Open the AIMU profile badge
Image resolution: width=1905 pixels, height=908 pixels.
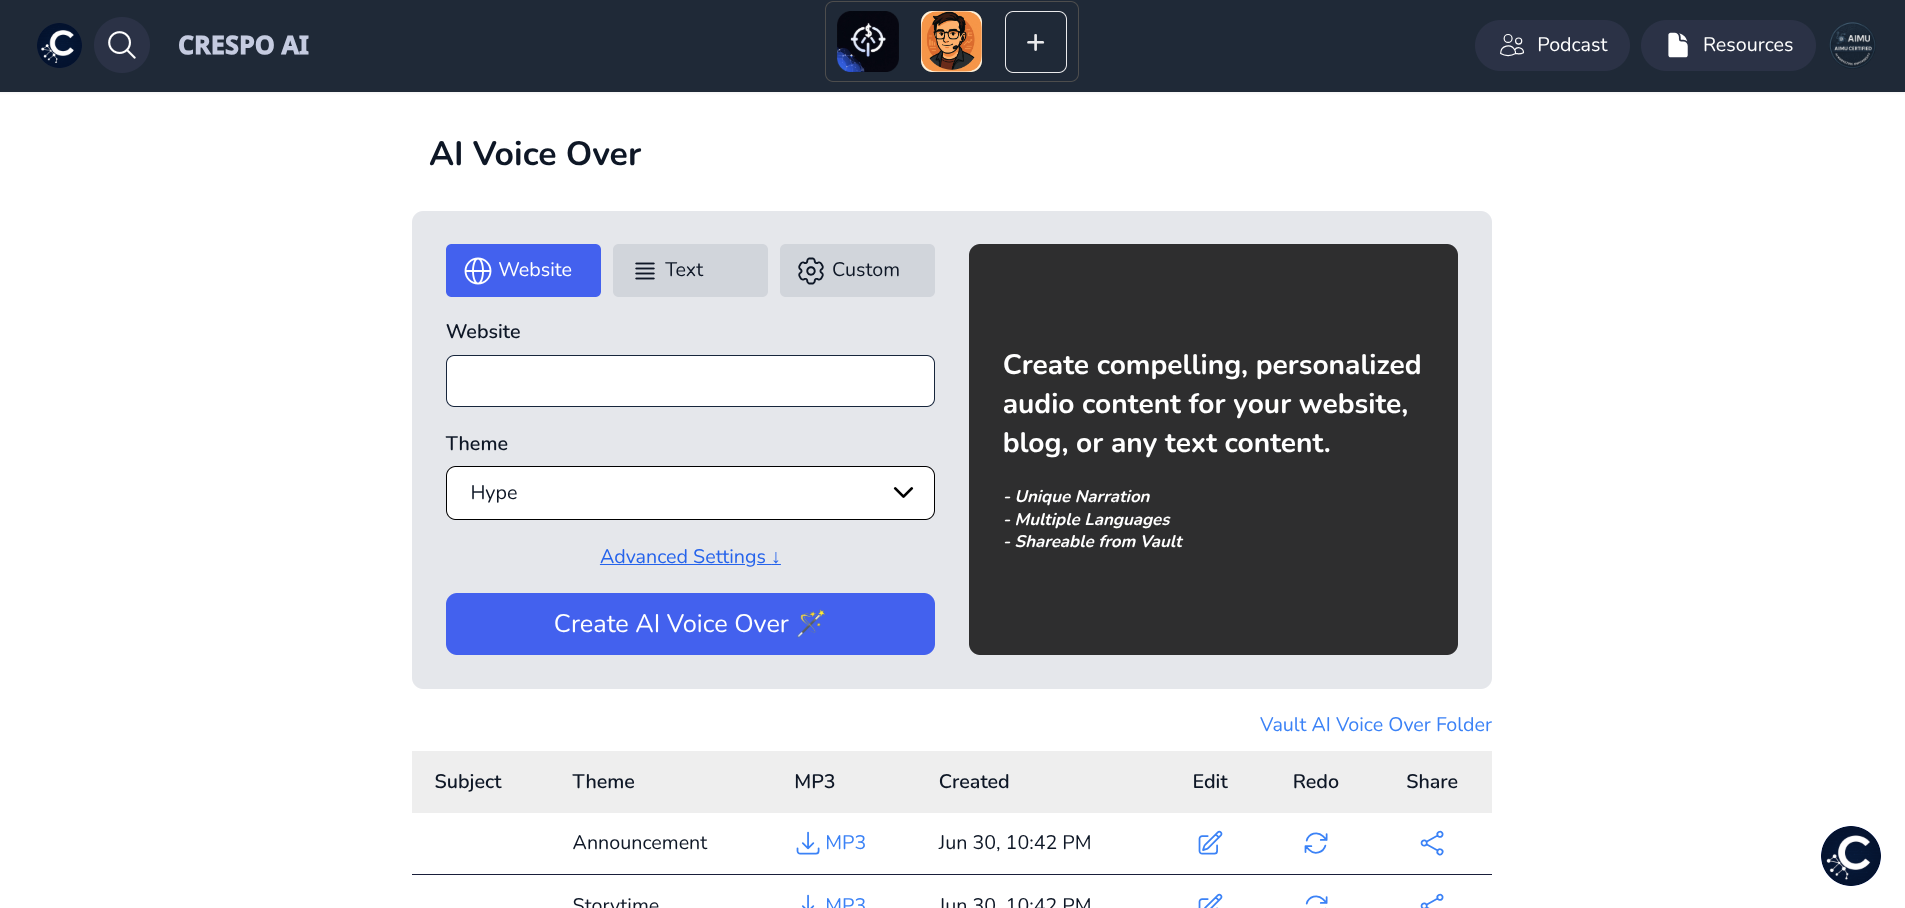point(1852,45)
